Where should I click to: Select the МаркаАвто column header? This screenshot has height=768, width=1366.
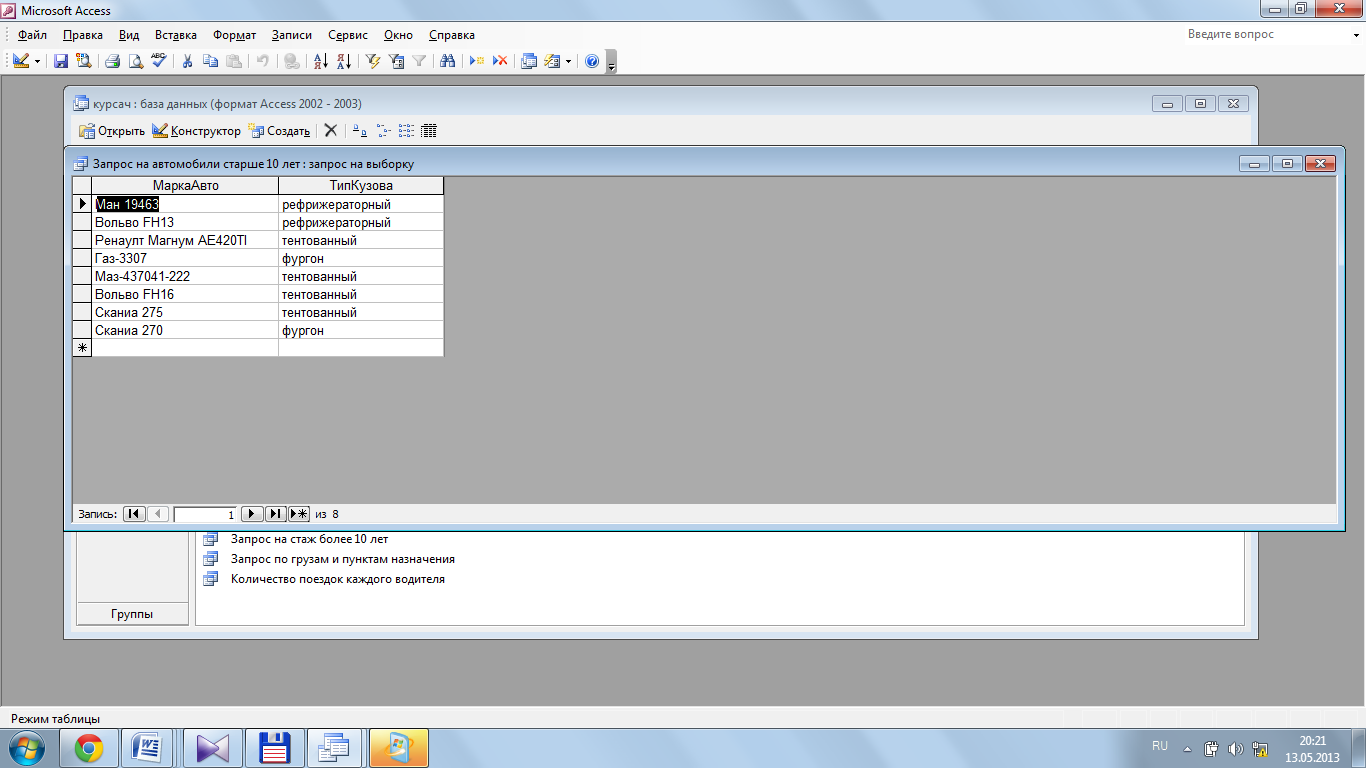(x=185, y=186)
